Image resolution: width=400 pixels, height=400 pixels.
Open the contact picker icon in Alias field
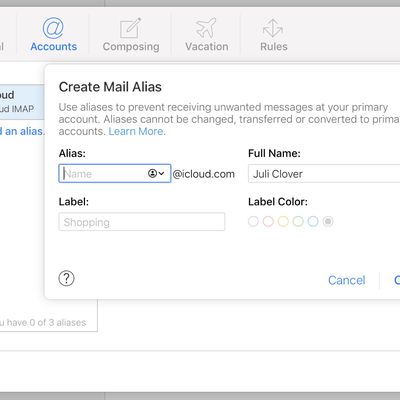156,173
